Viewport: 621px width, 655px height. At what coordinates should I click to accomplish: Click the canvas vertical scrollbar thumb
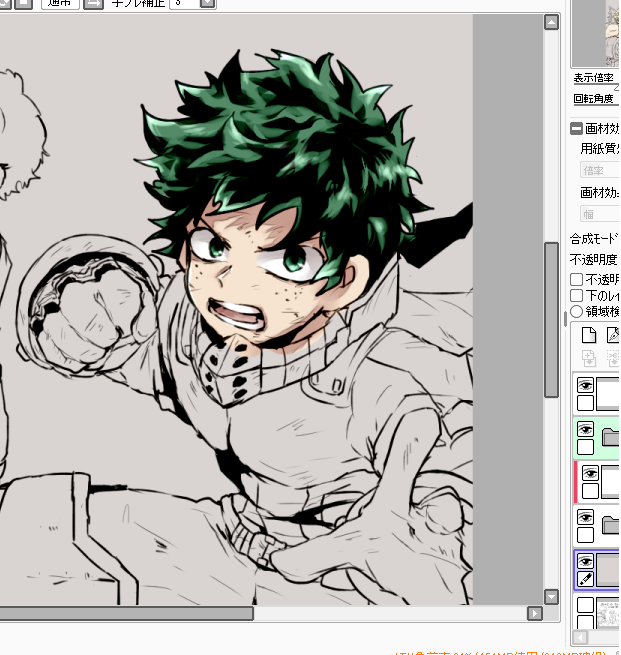[551, 320]
